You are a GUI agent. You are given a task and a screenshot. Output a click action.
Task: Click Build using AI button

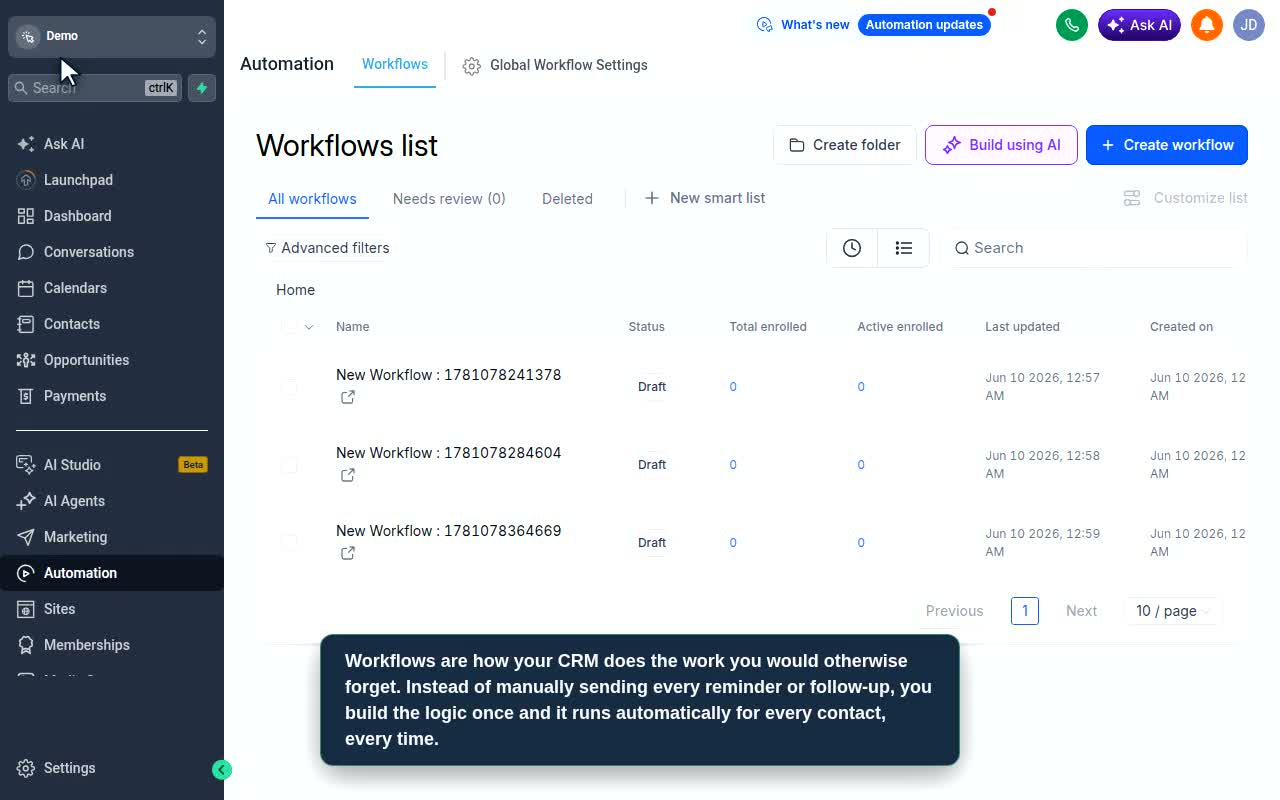[1001, 145]
